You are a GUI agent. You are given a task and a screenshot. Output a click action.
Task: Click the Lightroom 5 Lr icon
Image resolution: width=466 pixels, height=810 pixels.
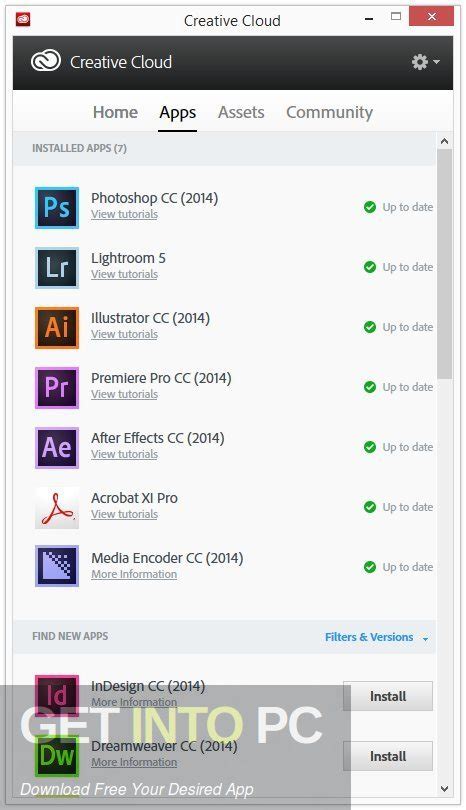pos(57,268)
